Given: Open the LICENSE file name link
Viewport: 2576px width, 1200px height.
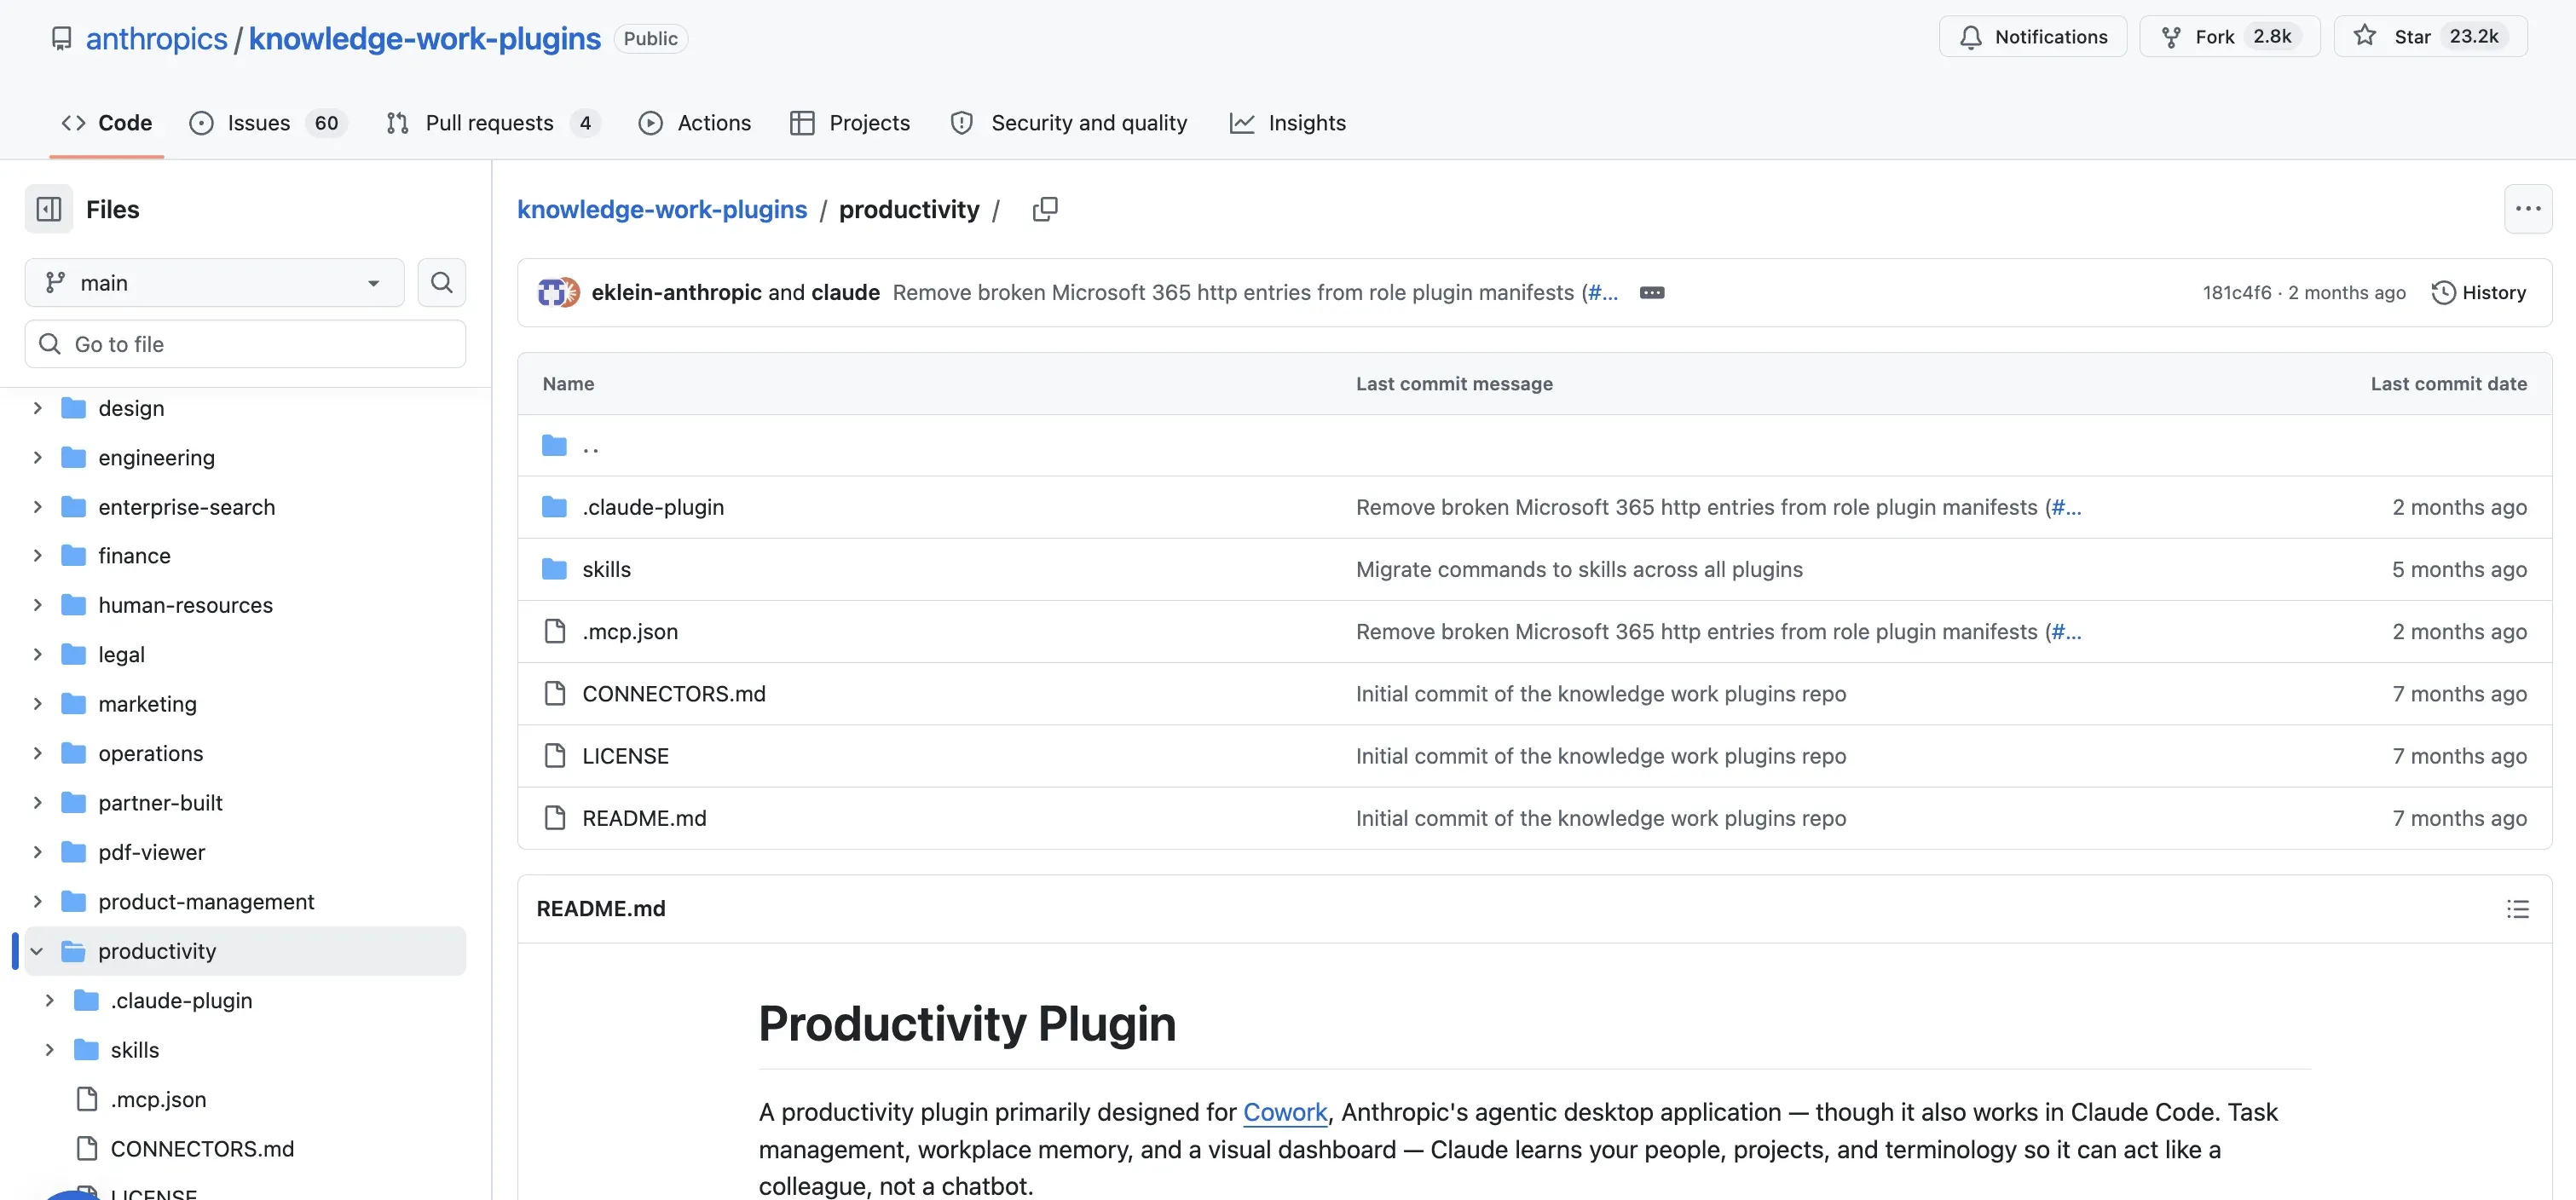Looking at the screenshot, I should [x=625, y=756].
